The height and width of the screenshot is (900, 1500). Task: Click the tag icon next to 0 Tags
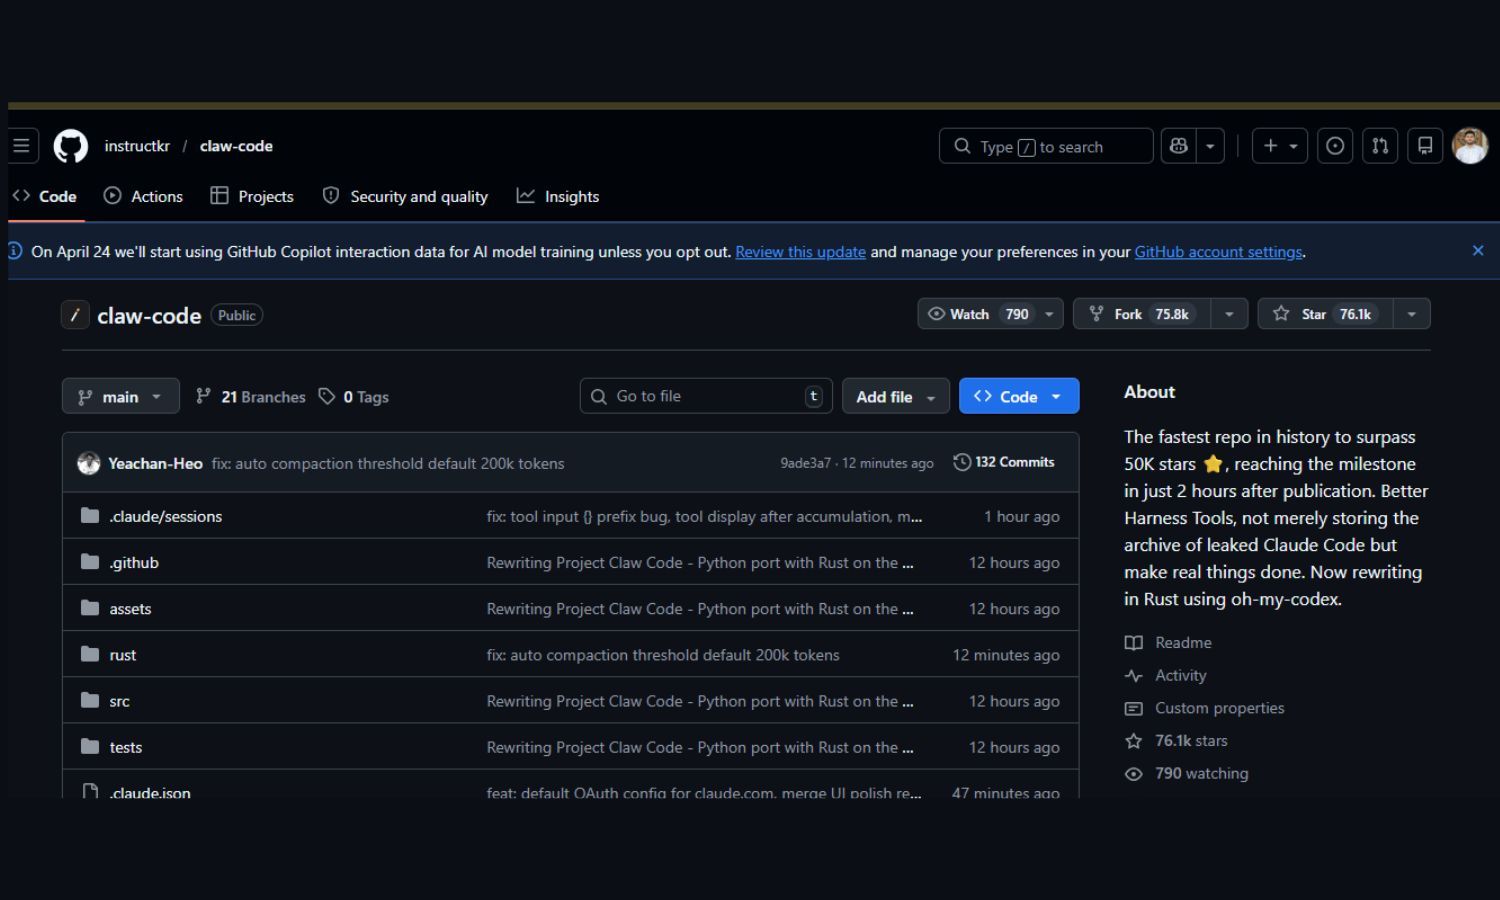click(326, 396)
